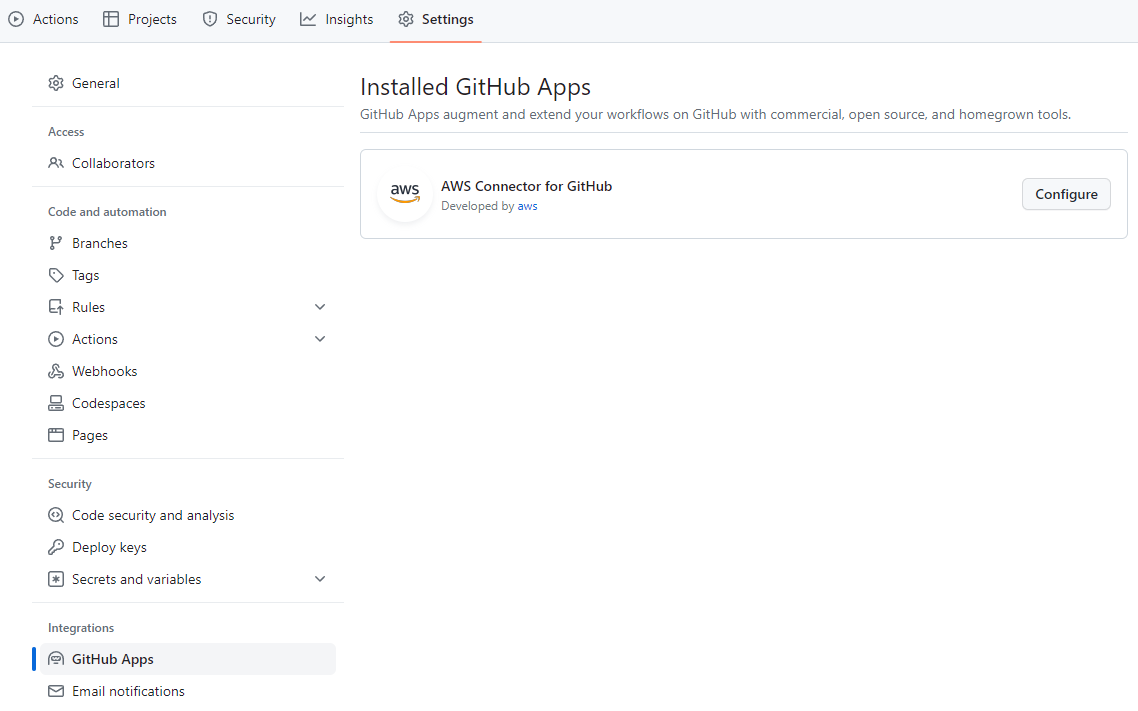Click the AWS Connector app avatar
This screenshot has height=711, width=1138.
404,194
